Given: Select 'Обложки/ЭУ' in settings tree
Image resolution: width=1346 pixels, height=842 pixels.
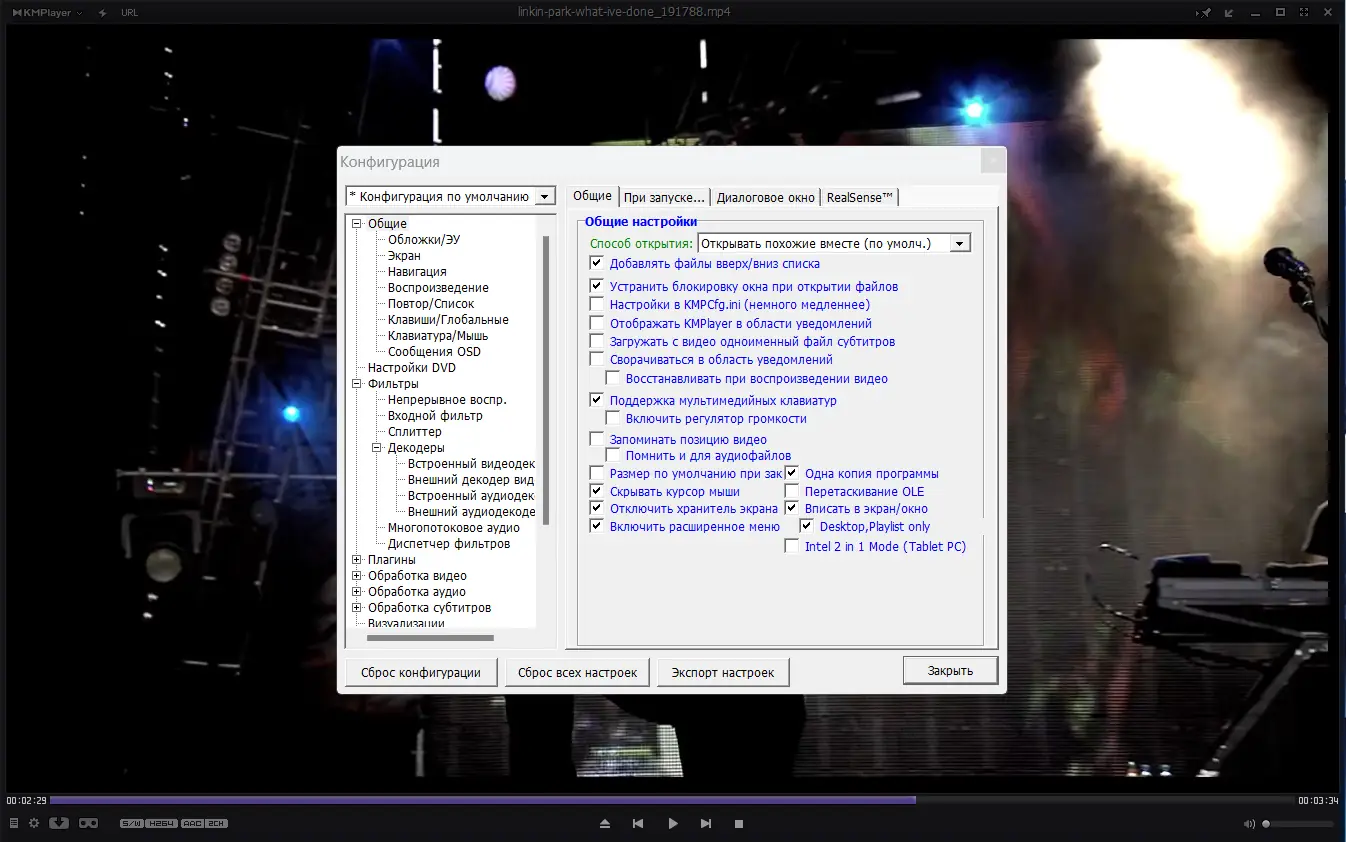Looking at the screenshot, I should tap(424, 240).
